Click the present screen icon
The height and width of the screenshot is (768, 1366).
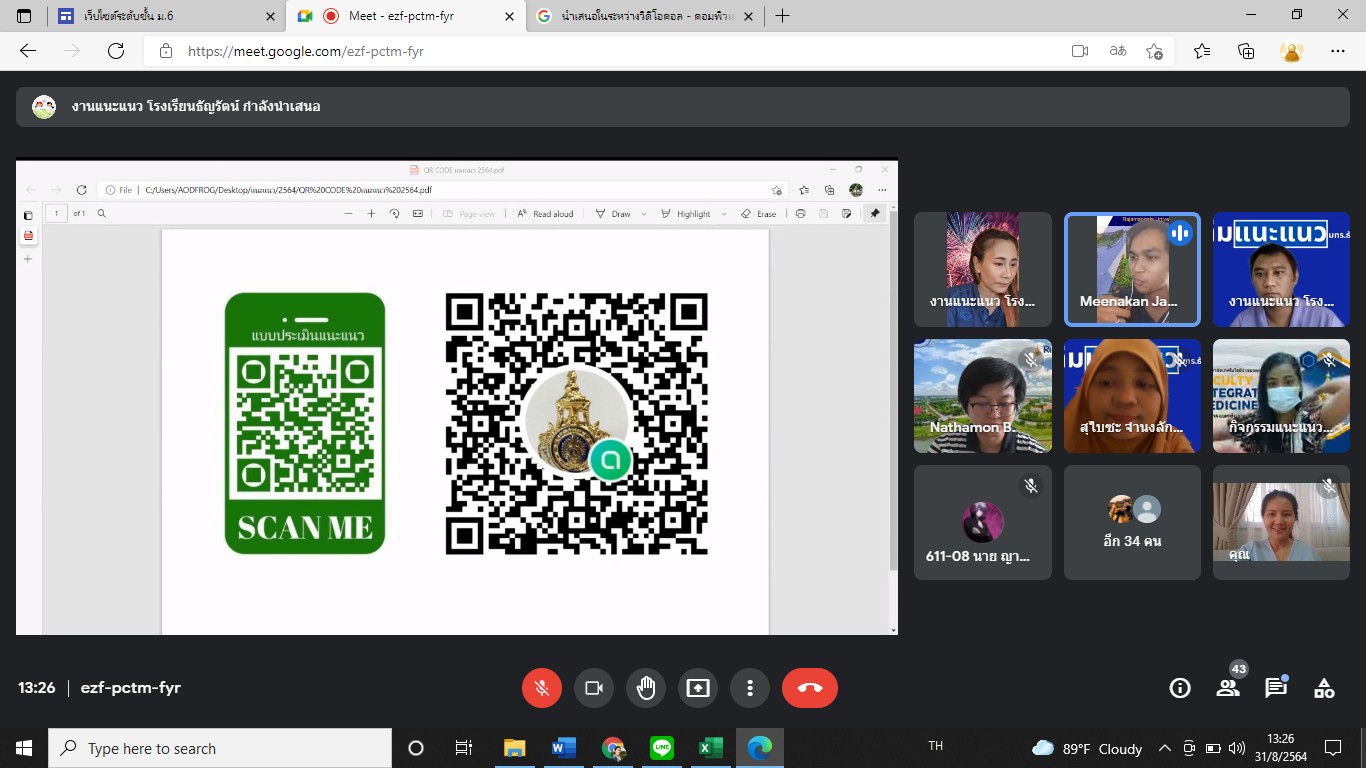tap(698, 688)
